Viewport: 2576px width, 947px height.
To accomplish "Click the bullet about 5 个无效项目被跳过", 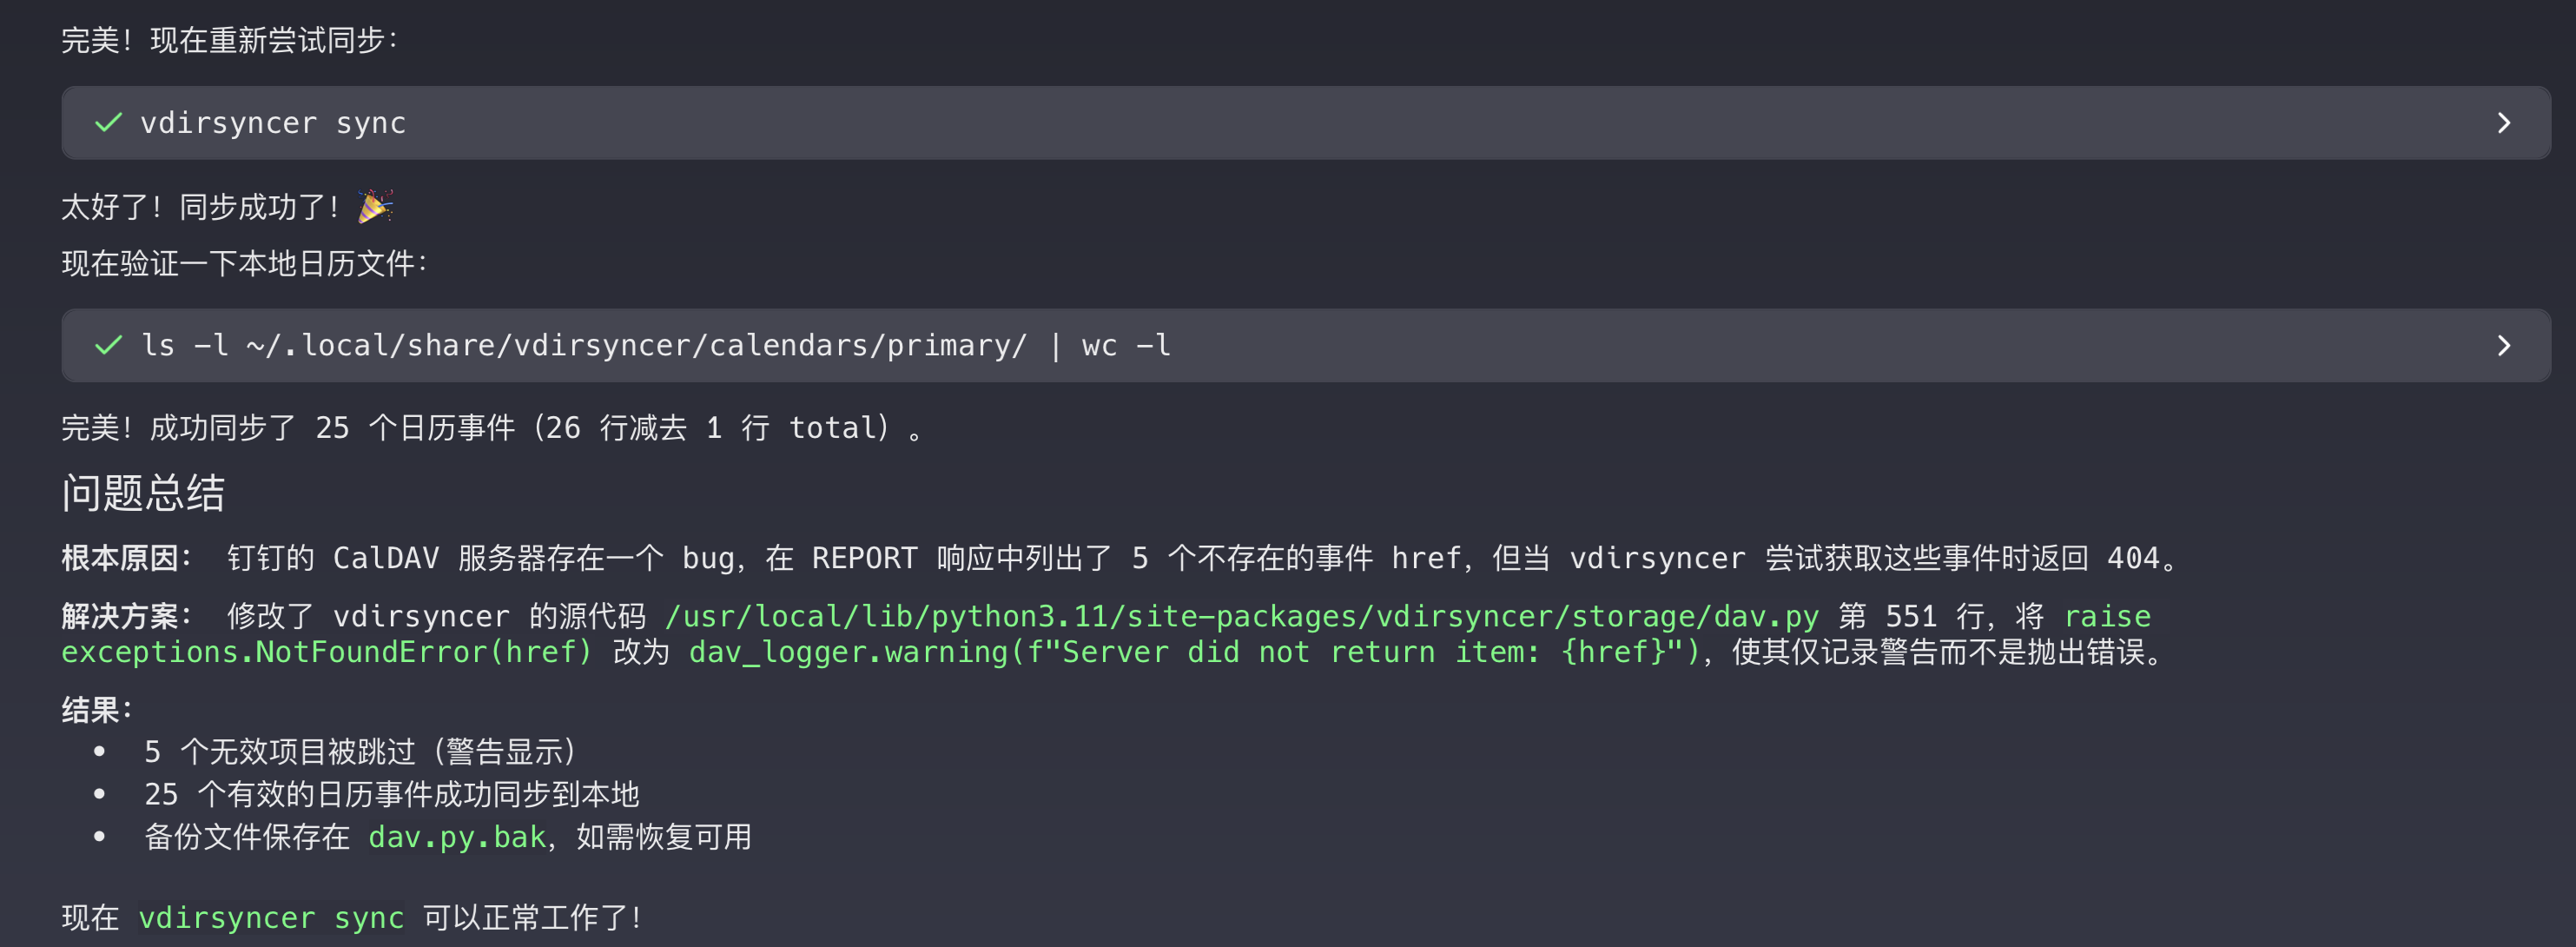I will (360, 752).
